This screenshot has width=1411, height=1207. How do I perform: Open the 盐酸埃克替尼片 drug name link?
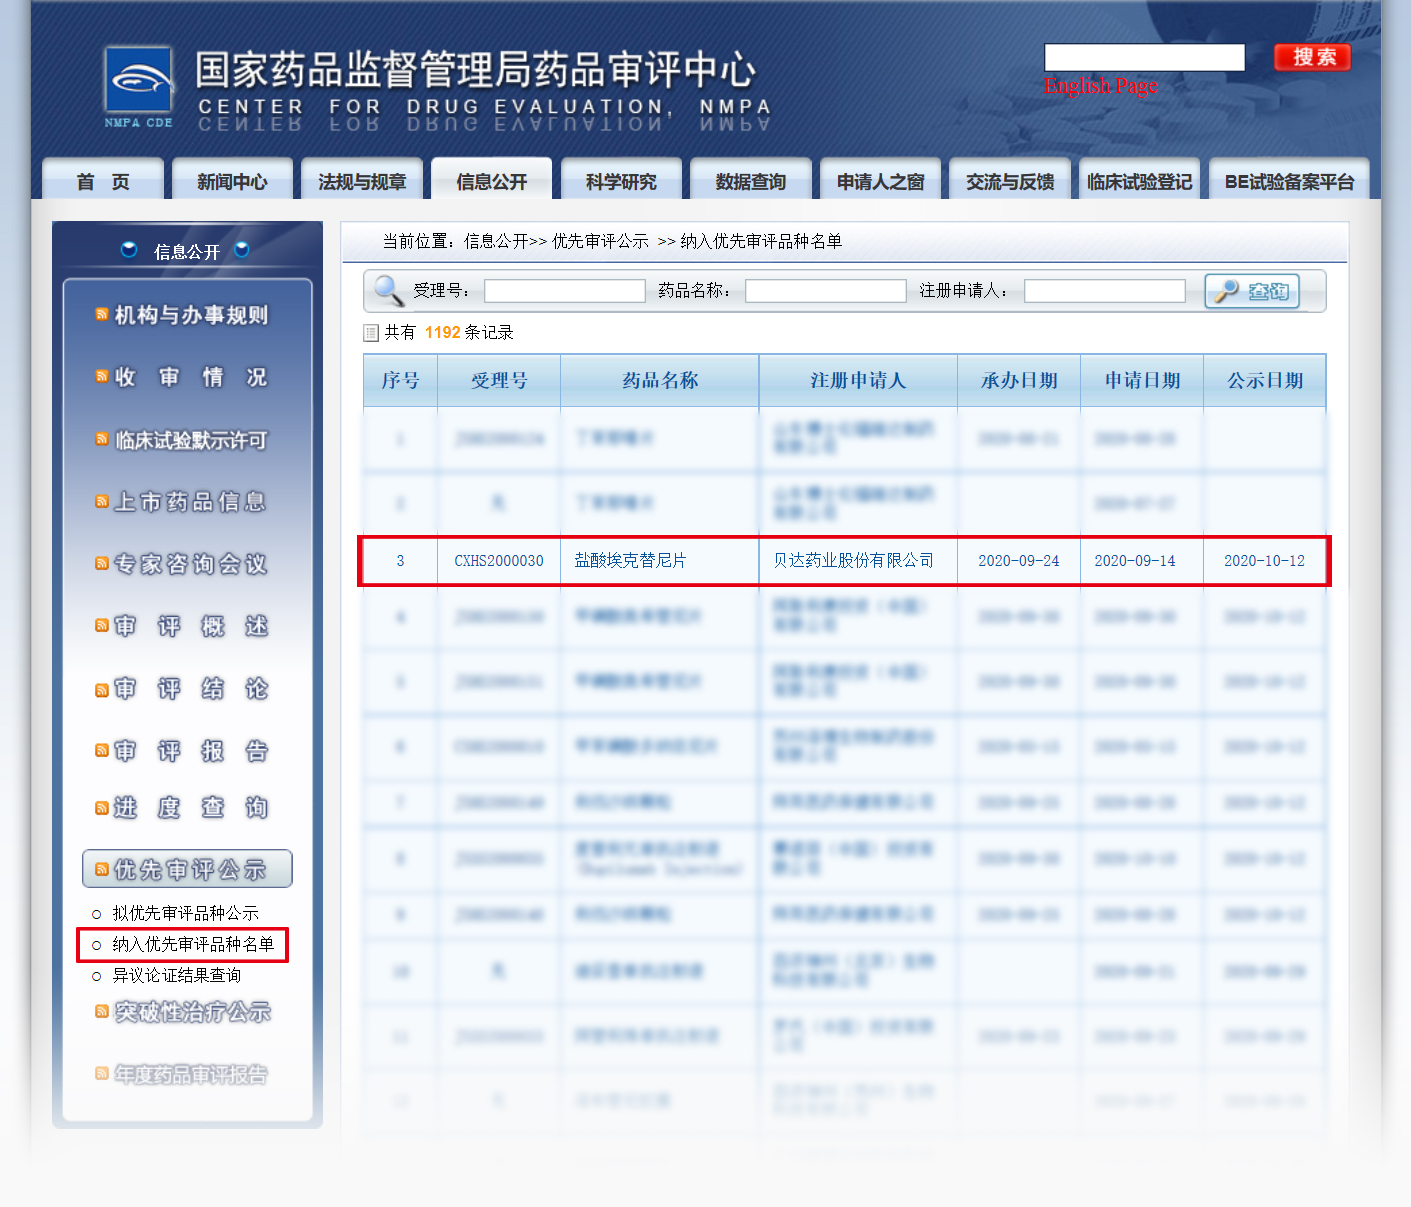(x=630, y=561)
